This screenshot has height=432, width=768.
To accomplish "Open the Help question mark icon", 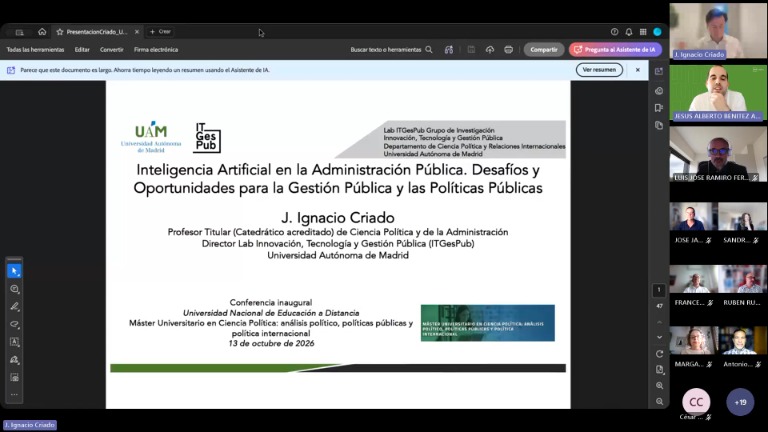I will 614,32.
